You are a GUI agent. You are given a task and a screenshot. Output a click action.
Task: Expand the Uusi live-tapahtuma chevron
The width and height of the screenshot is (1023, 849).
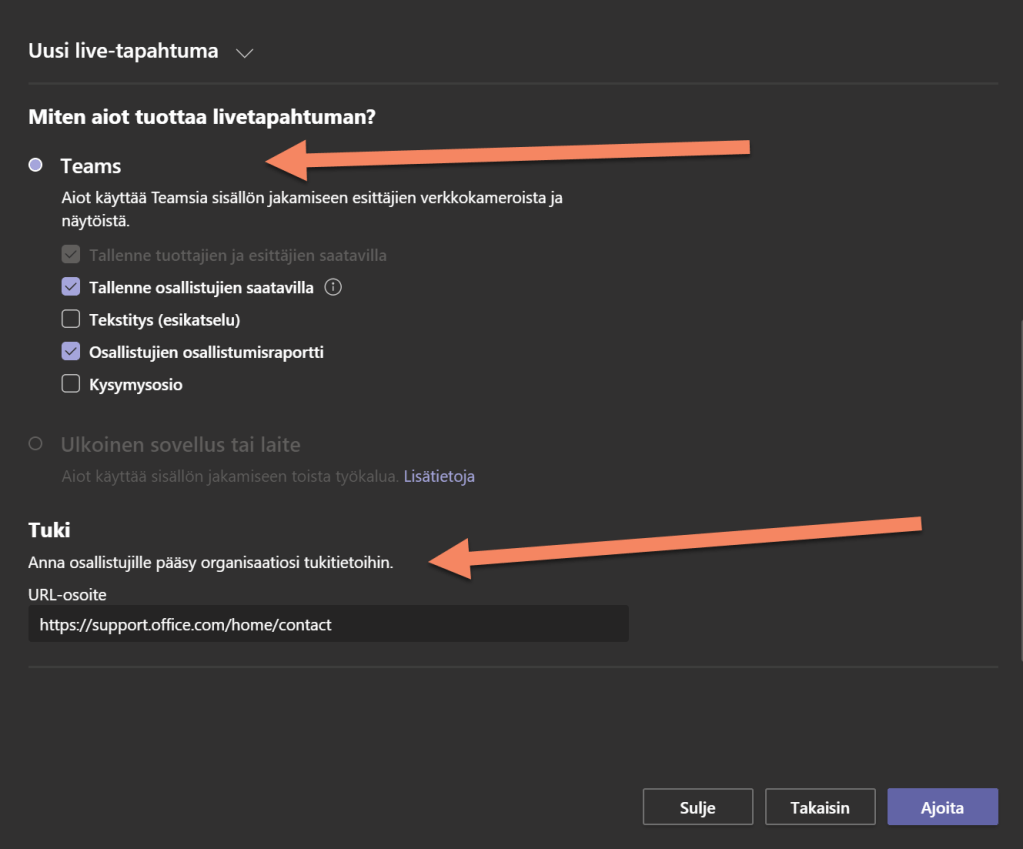pyautogui.click(x=244, y=53)
